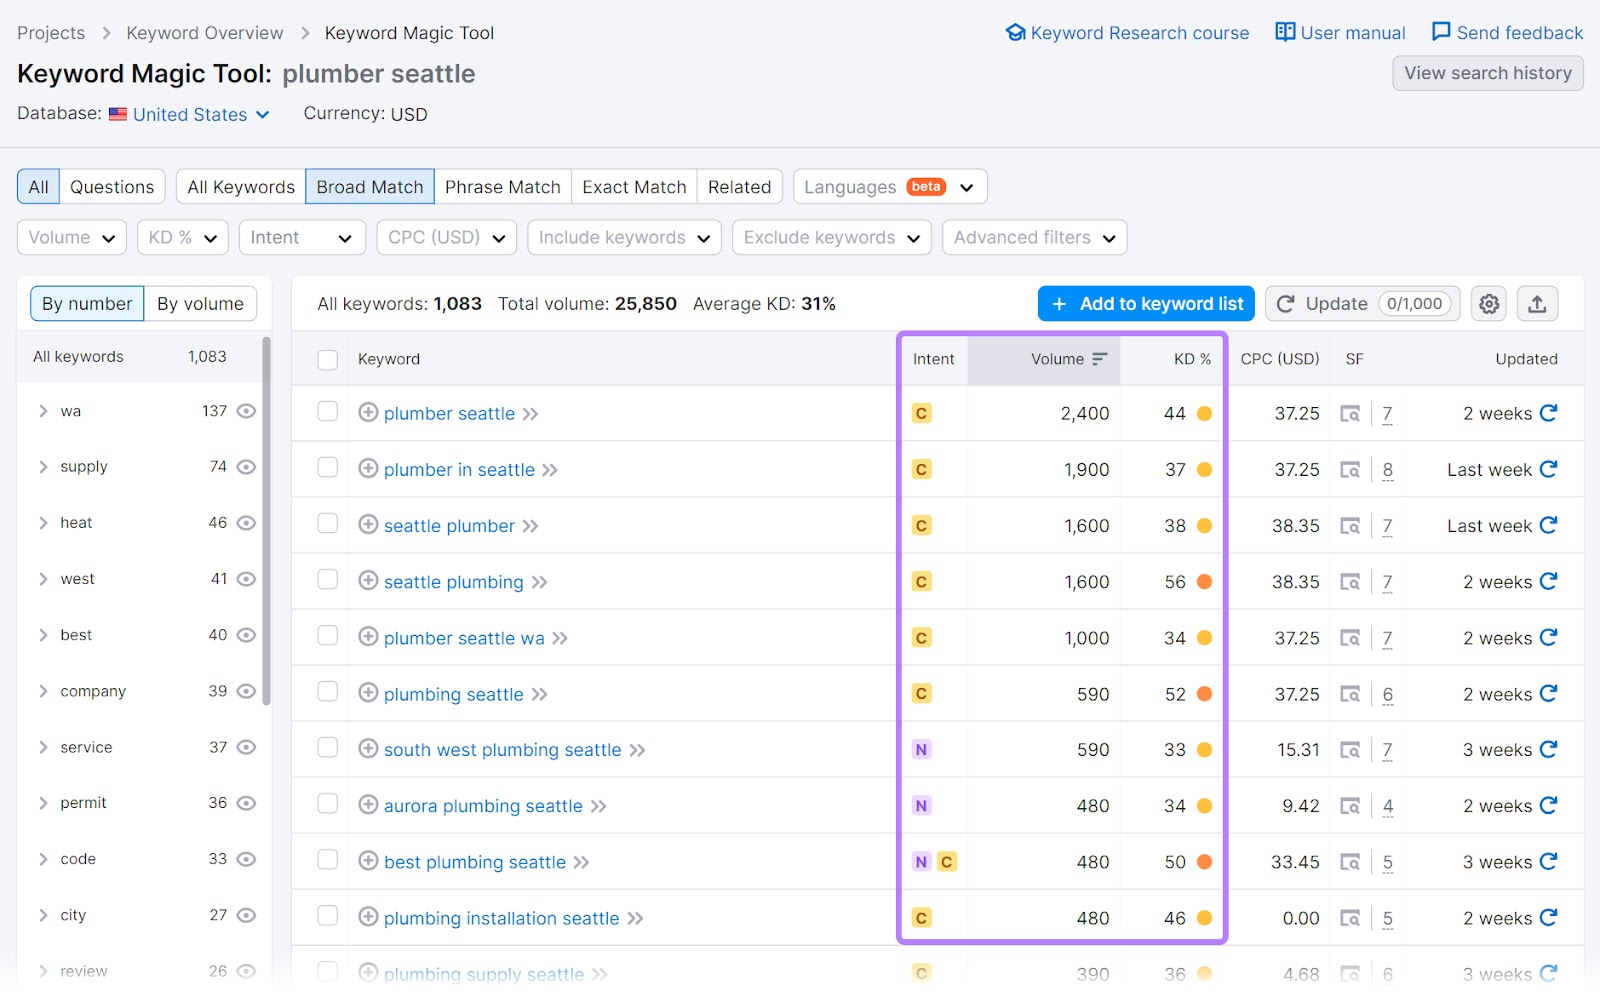1600x997 pixels.
Task: Click the User manual icon
Action: [x=1284, y=32]
